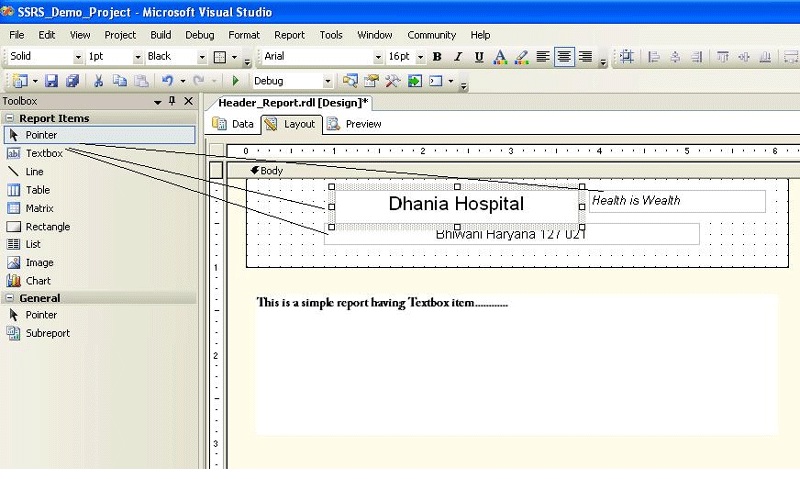Open the background highlight color picker
Viewport: 800px width, 479px height.
point(521,57)
